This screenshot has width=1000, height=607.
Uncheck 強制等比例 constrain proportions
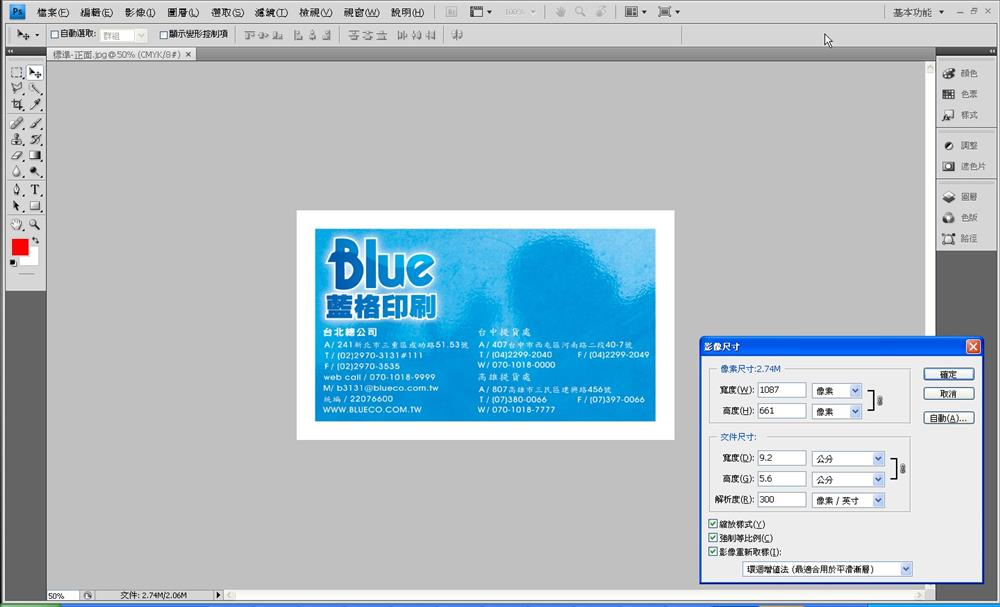coord(712,538)
